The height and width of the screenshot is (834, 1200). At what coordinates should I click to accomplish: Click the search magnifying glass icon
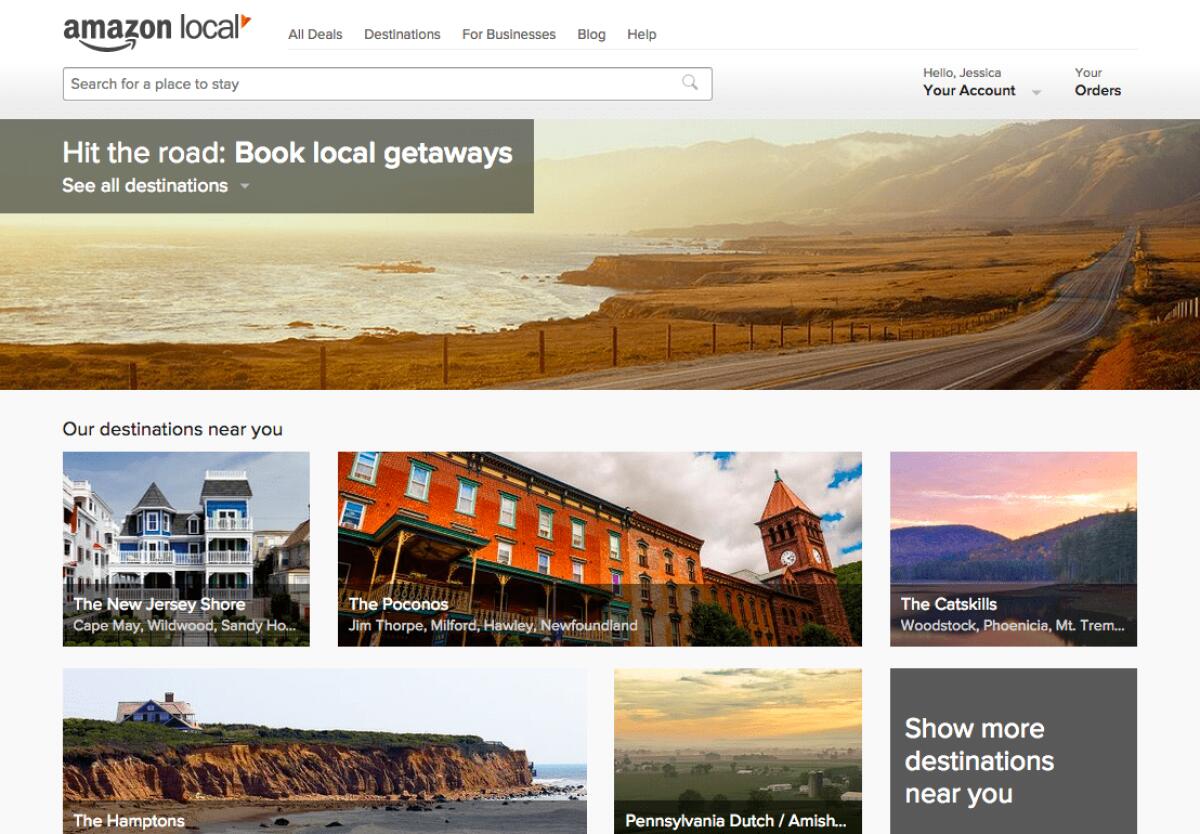point(690,83)
